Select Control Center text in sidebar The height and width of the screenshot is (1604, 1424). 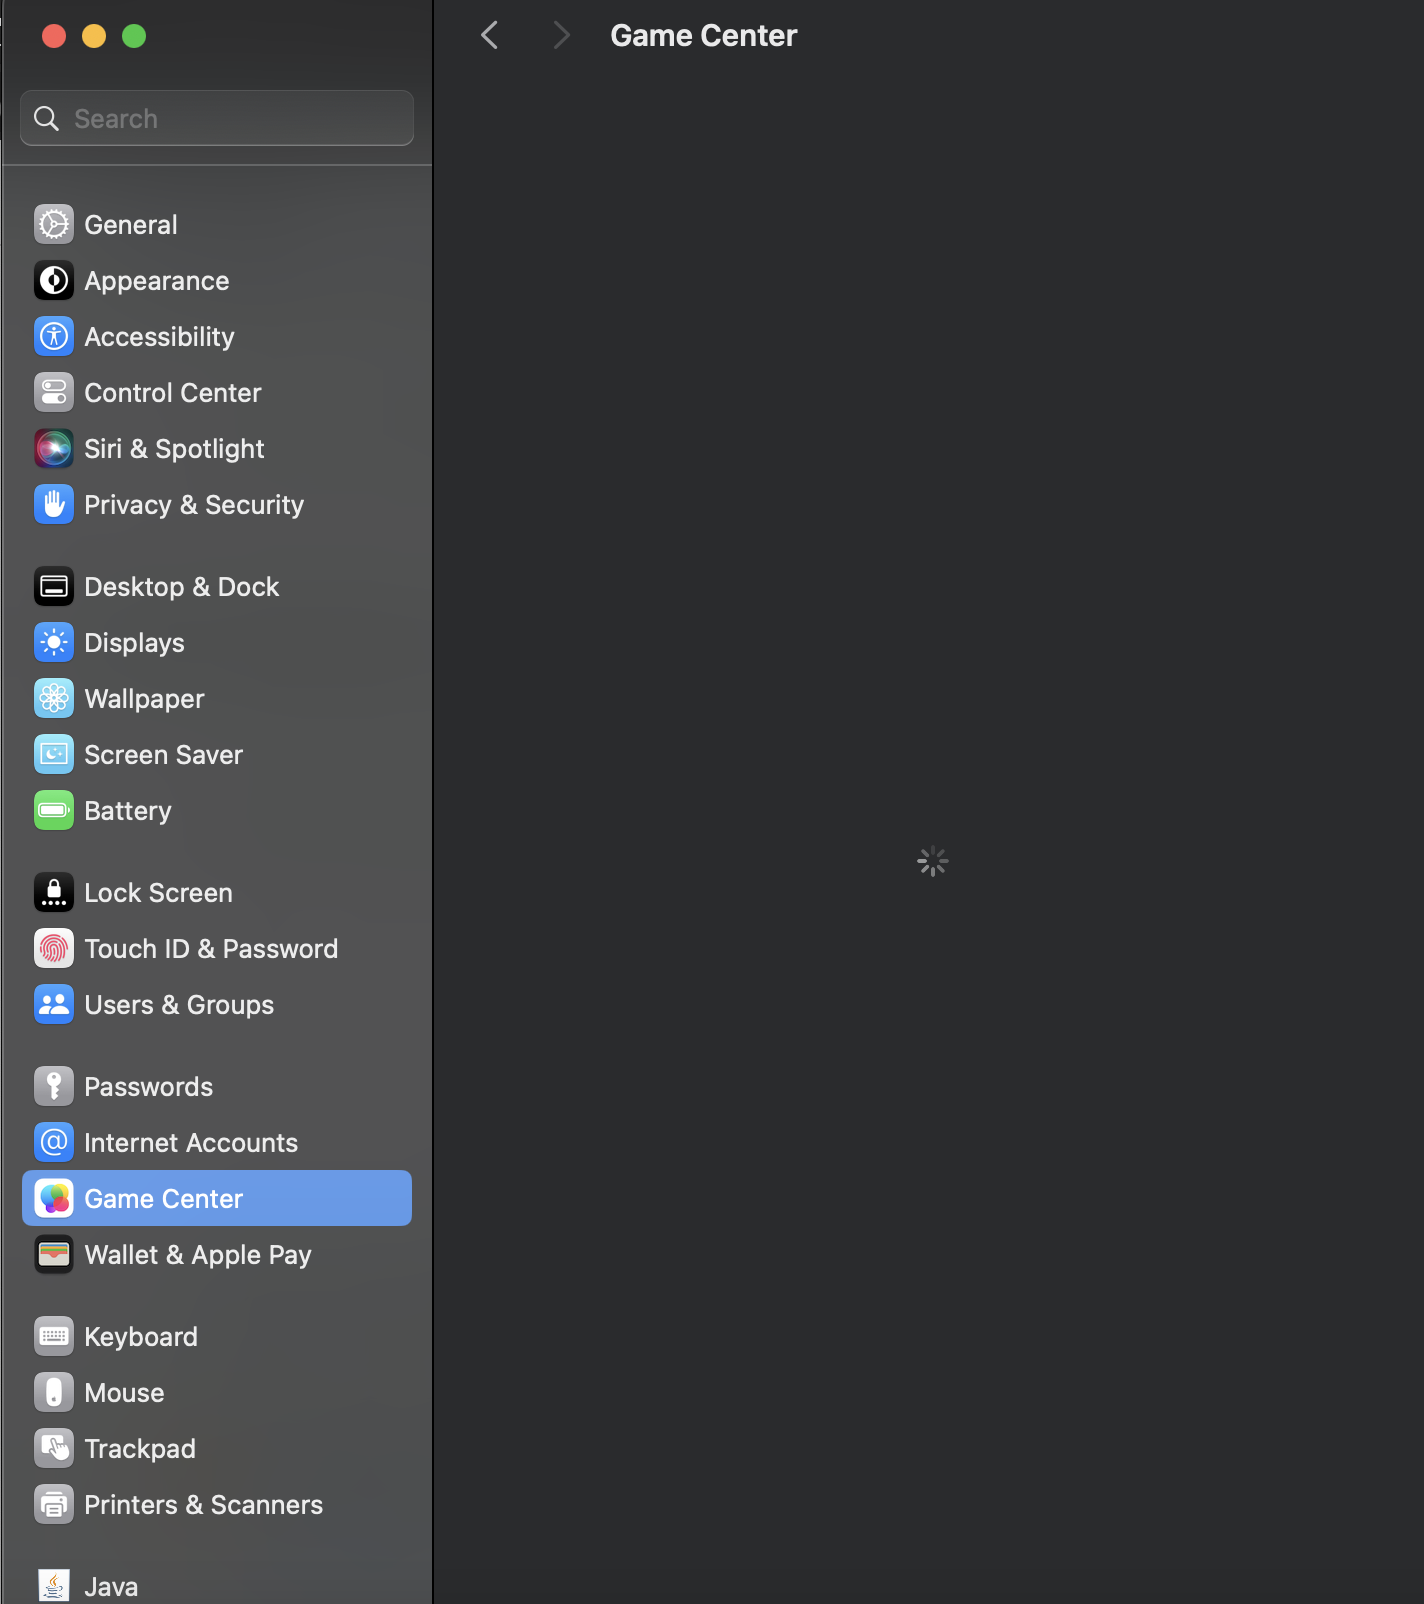tap(173, 393)
